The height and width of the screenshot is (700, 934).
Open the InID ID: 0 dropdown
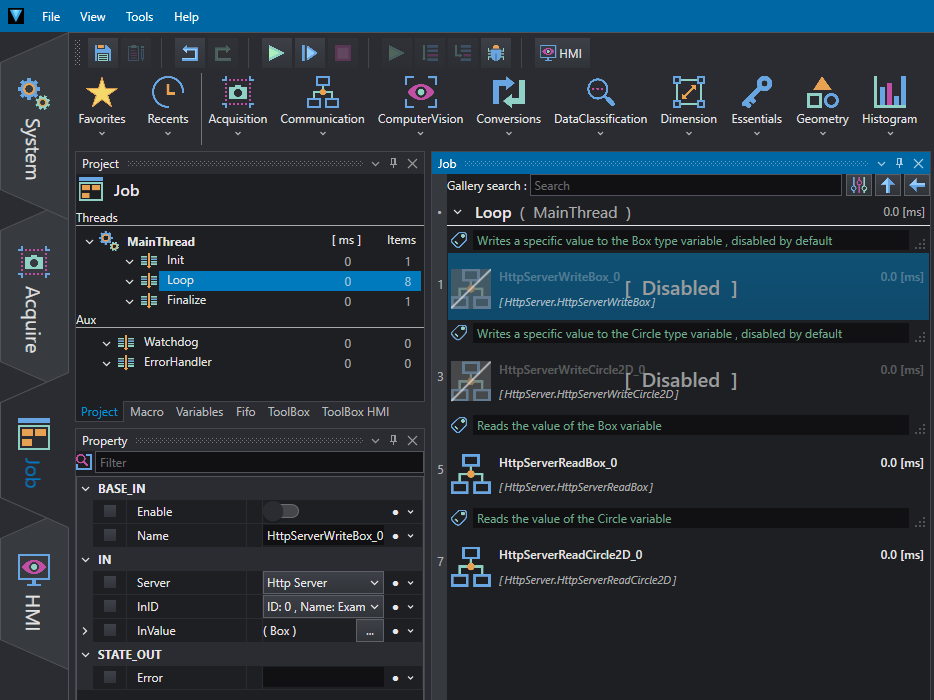[x=322, y=606]
